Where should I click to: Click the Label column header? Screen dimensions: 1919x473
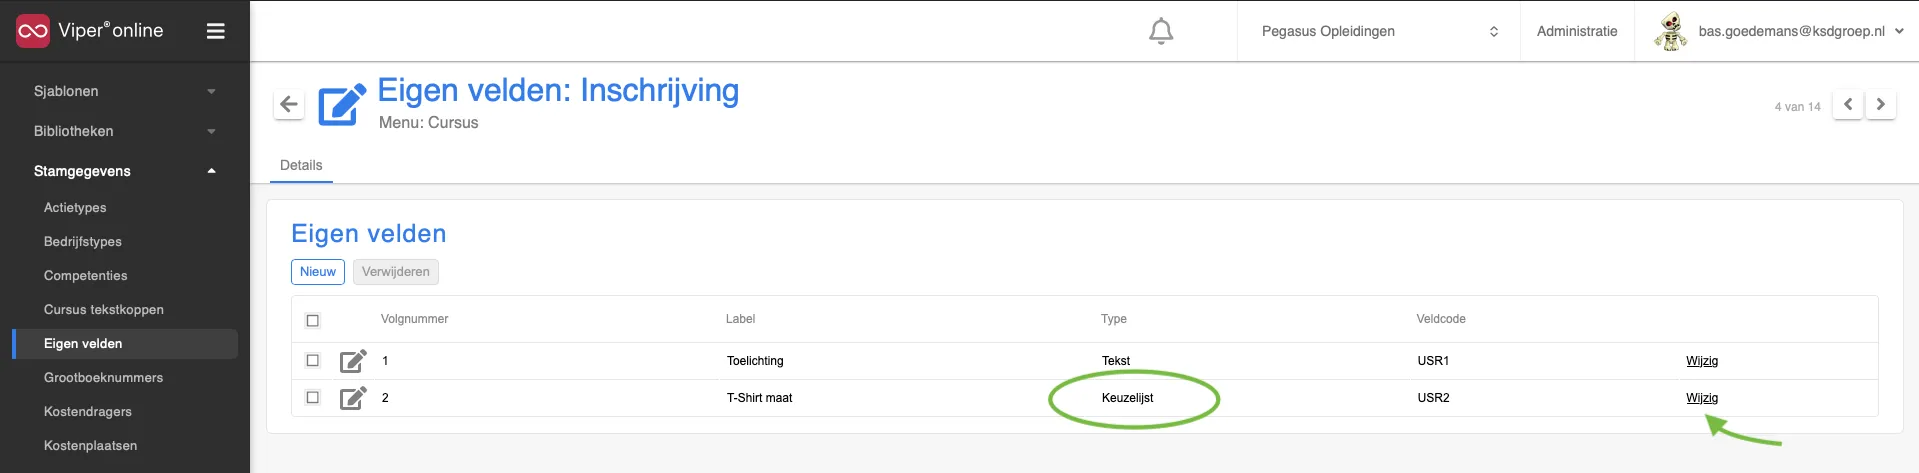741,319
